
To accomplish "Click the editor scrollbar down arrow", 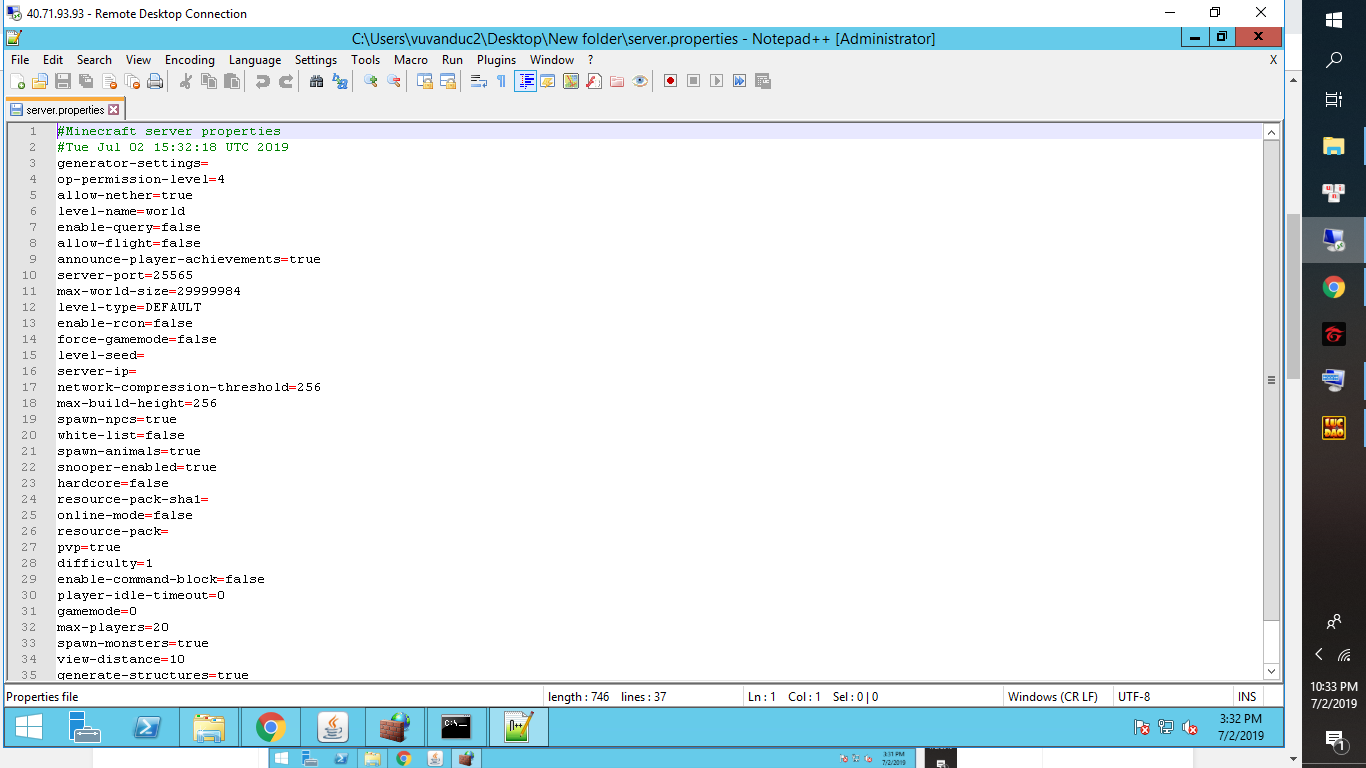I will (x=1272, y=671).
